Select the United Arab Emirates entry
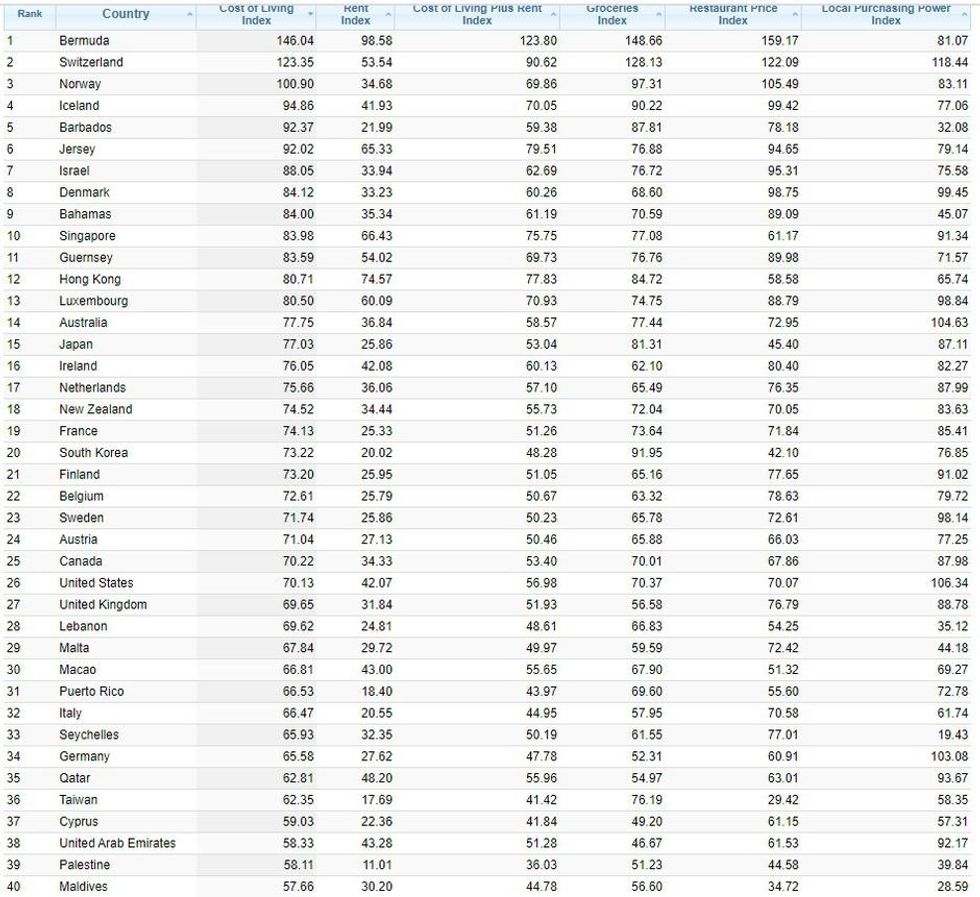This screenshot has width=980, height=897. coord(117,843)
